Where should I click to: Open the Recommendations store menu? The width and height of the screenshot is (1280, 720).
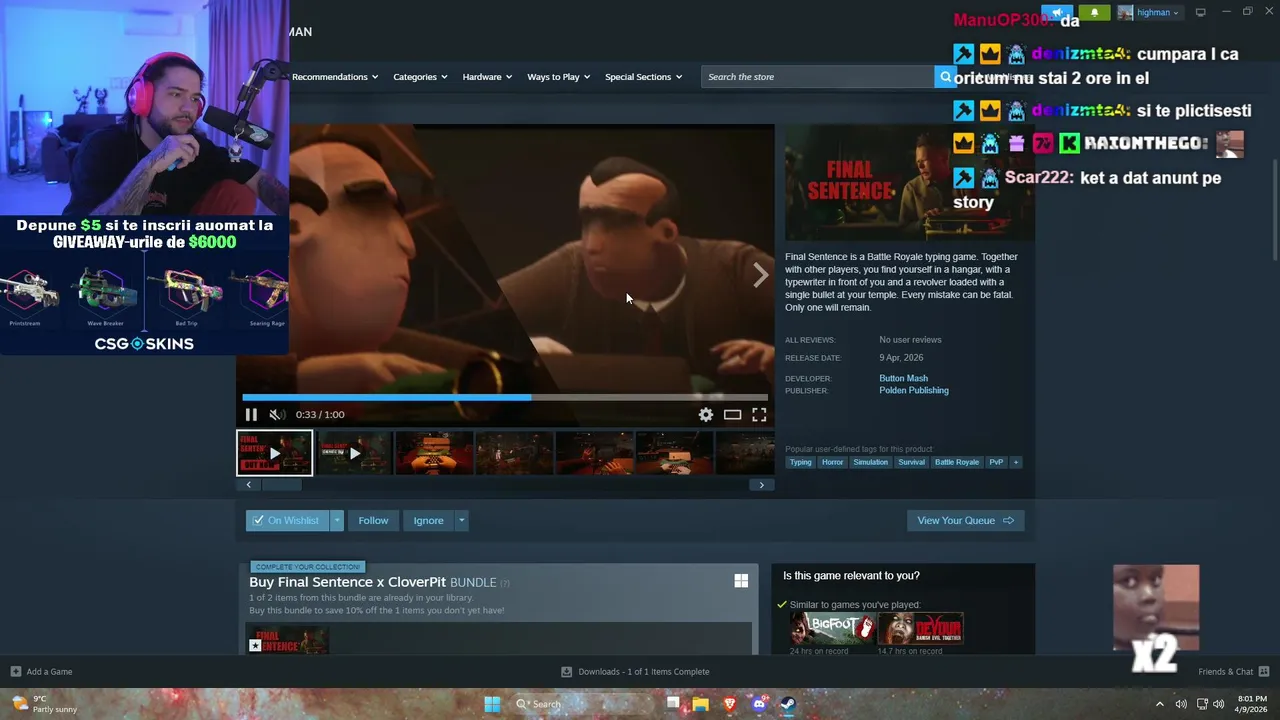point(335,77)
